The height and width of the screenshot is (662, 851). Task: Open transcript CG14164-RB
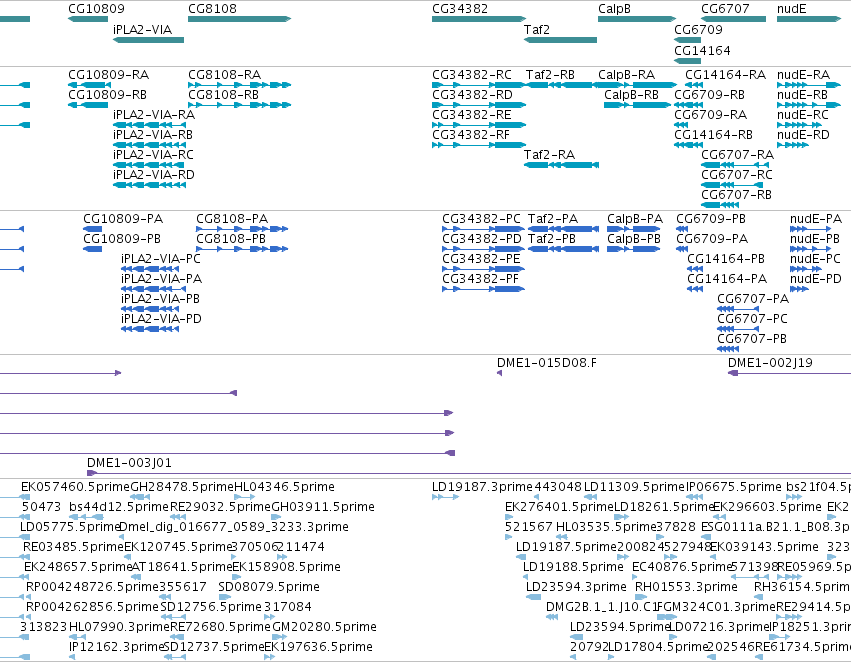pos(688,145)
